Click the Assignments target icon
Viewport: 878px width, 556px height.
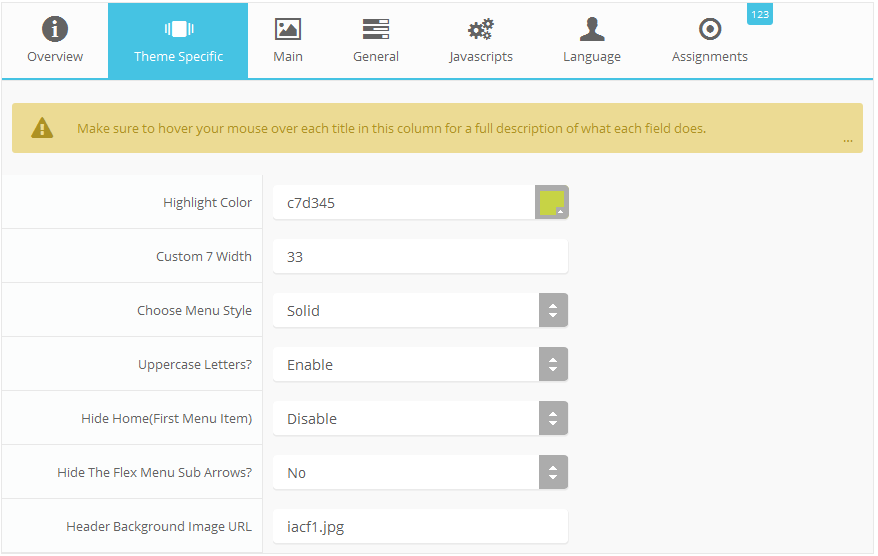point(710,29)
